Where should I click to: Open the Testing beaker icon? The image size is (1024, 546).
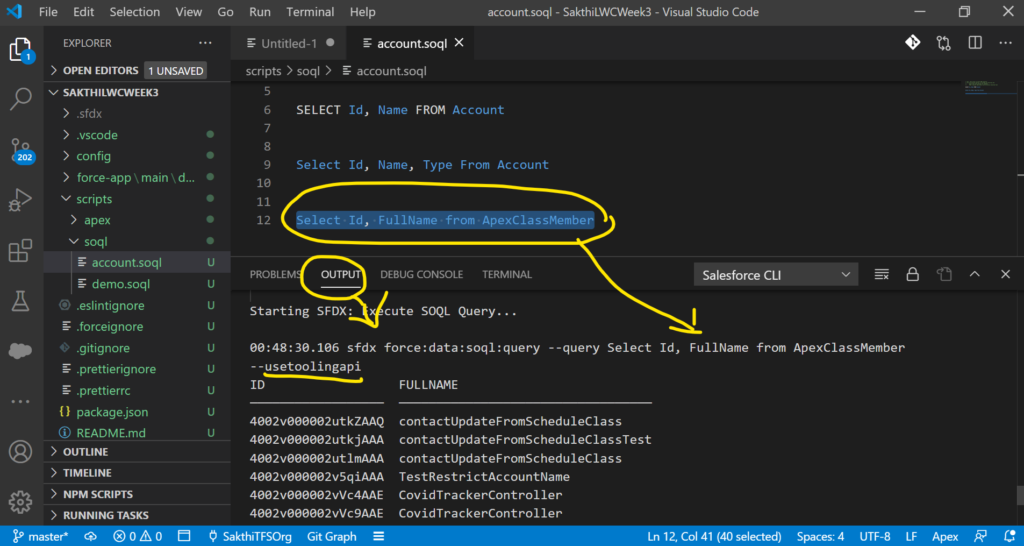(21, 300)
